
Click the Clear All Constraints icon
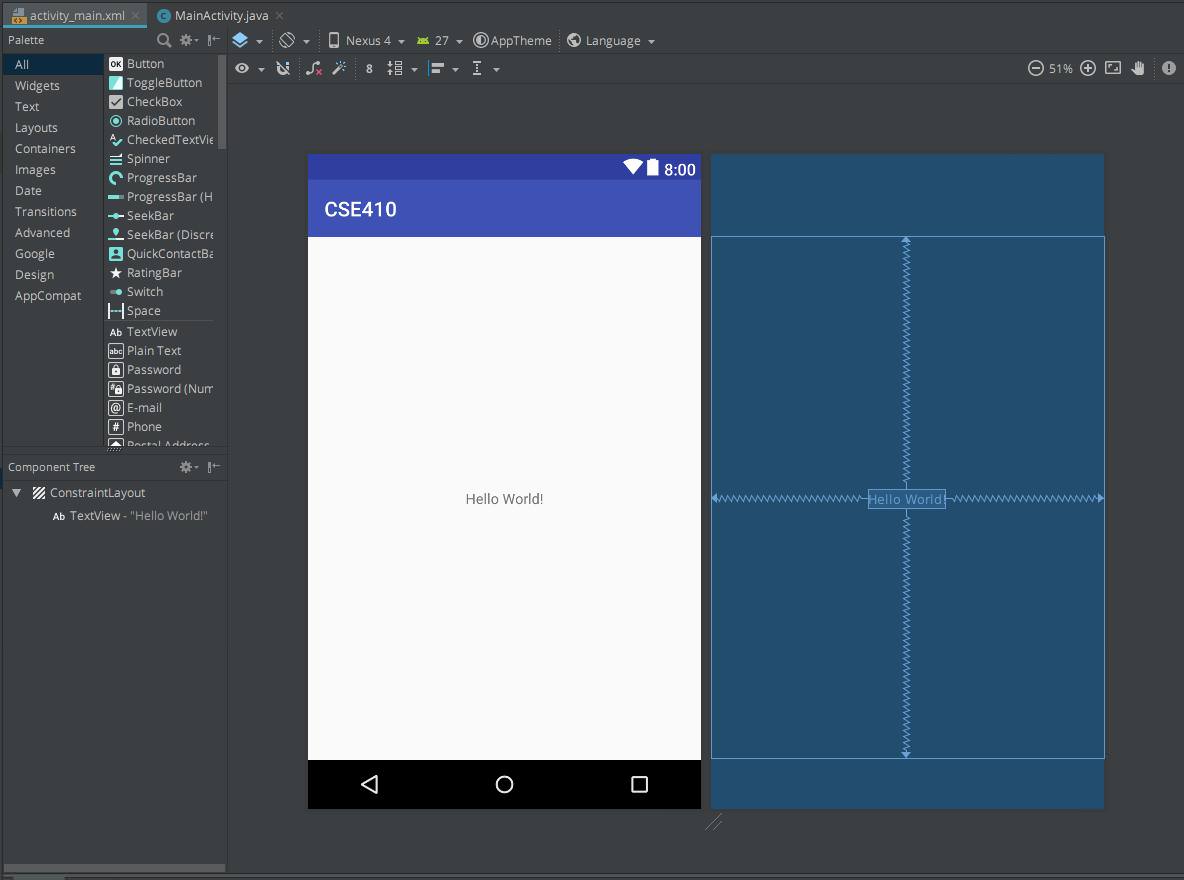(x=314, y=68)
